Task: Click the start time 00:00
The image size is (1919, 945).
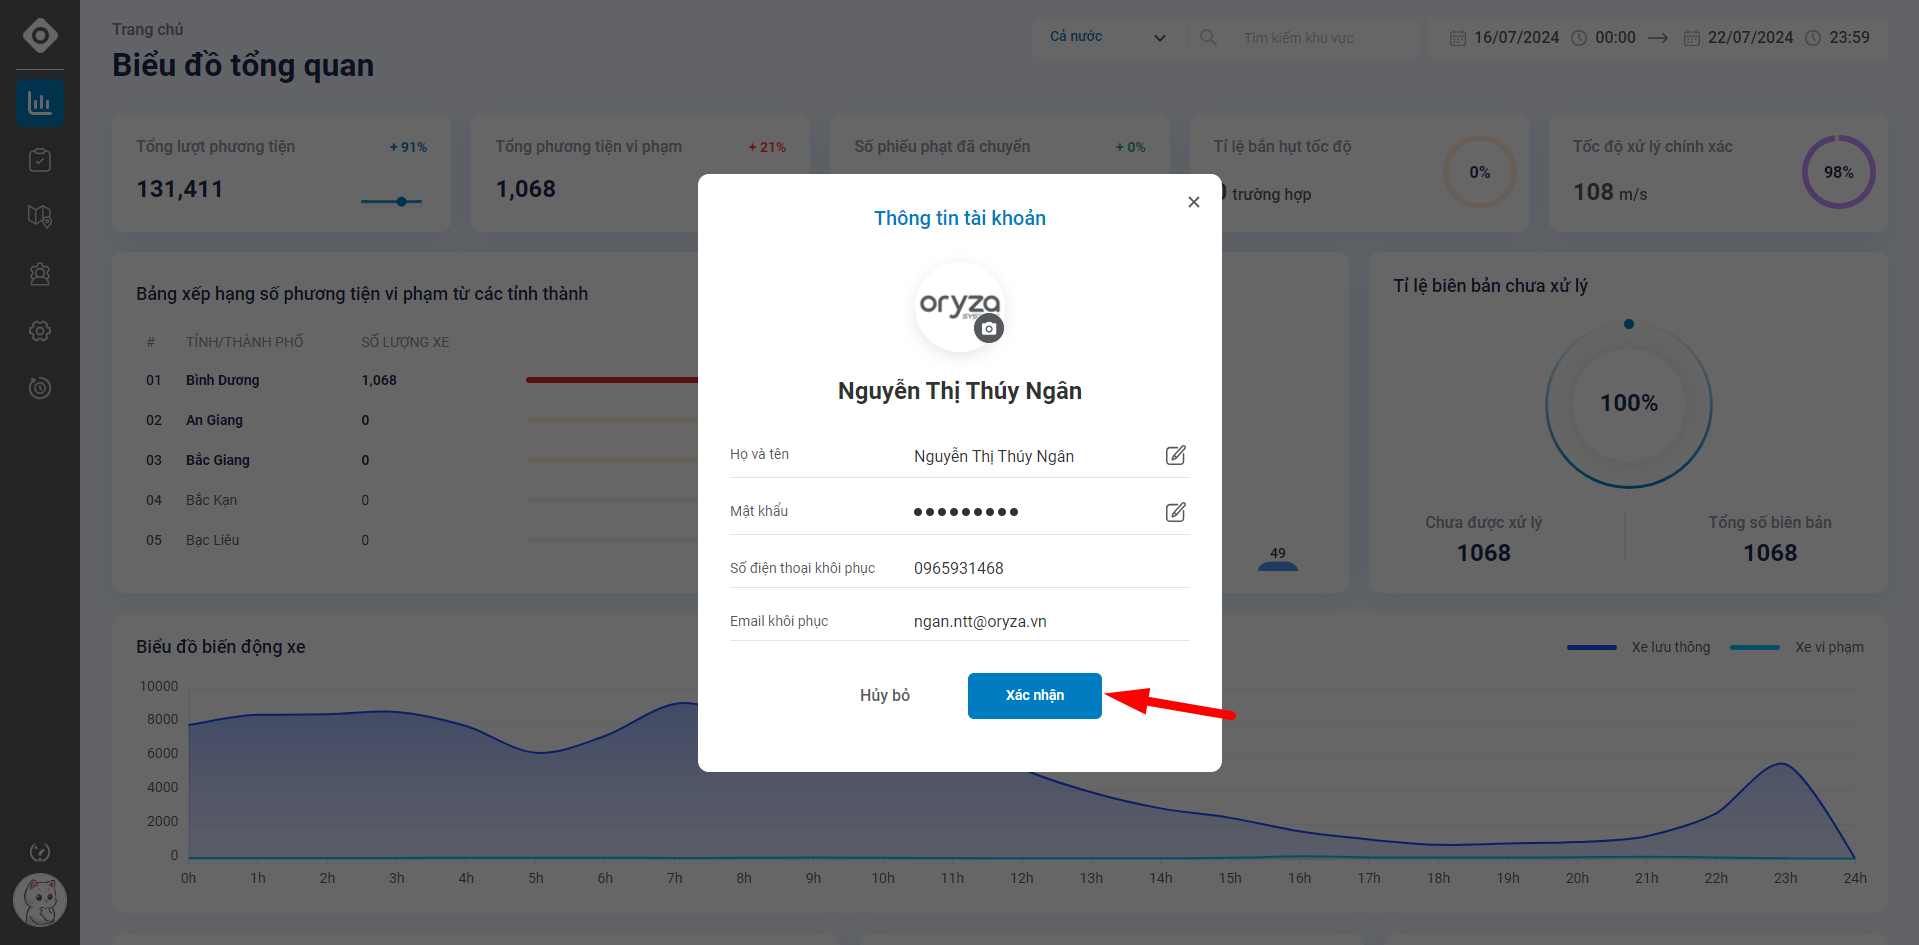Action: pyautogui.click(x=1615, y=37)
